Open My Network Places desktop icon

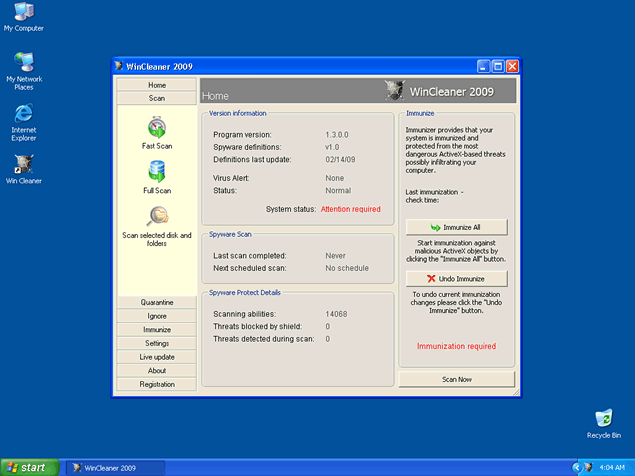tap(23, 63)
